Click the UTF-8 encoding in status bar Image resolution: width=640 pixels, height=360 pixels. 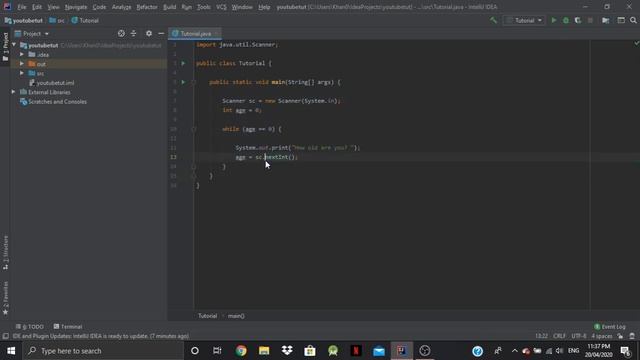(579, 336)
